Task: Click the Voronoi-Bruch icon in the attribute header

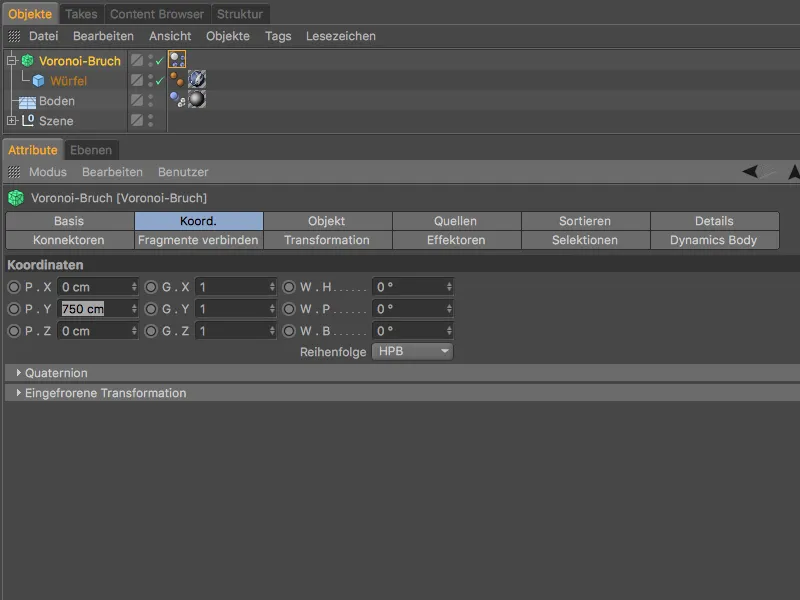Action: click(16, 198)
